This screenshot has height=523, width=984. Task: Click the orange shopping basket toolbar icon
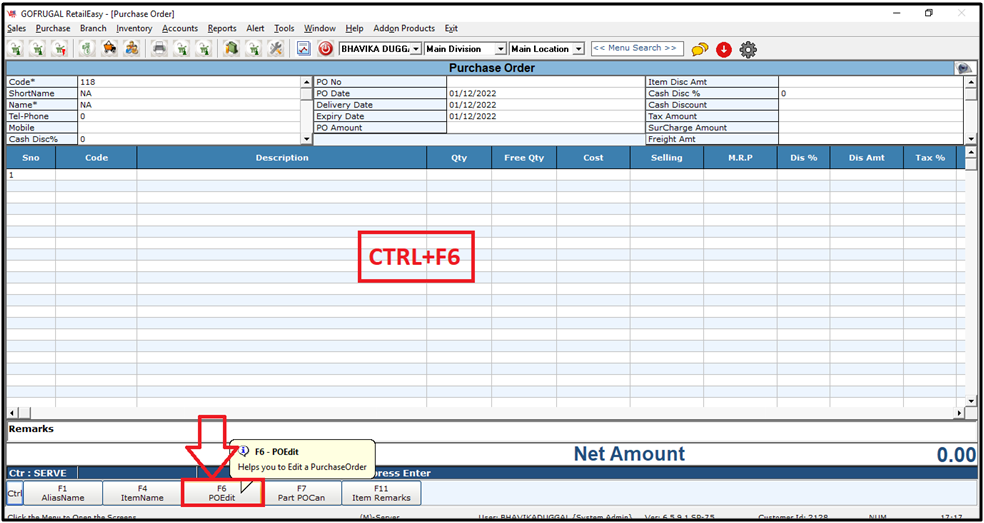click(110, 48)
